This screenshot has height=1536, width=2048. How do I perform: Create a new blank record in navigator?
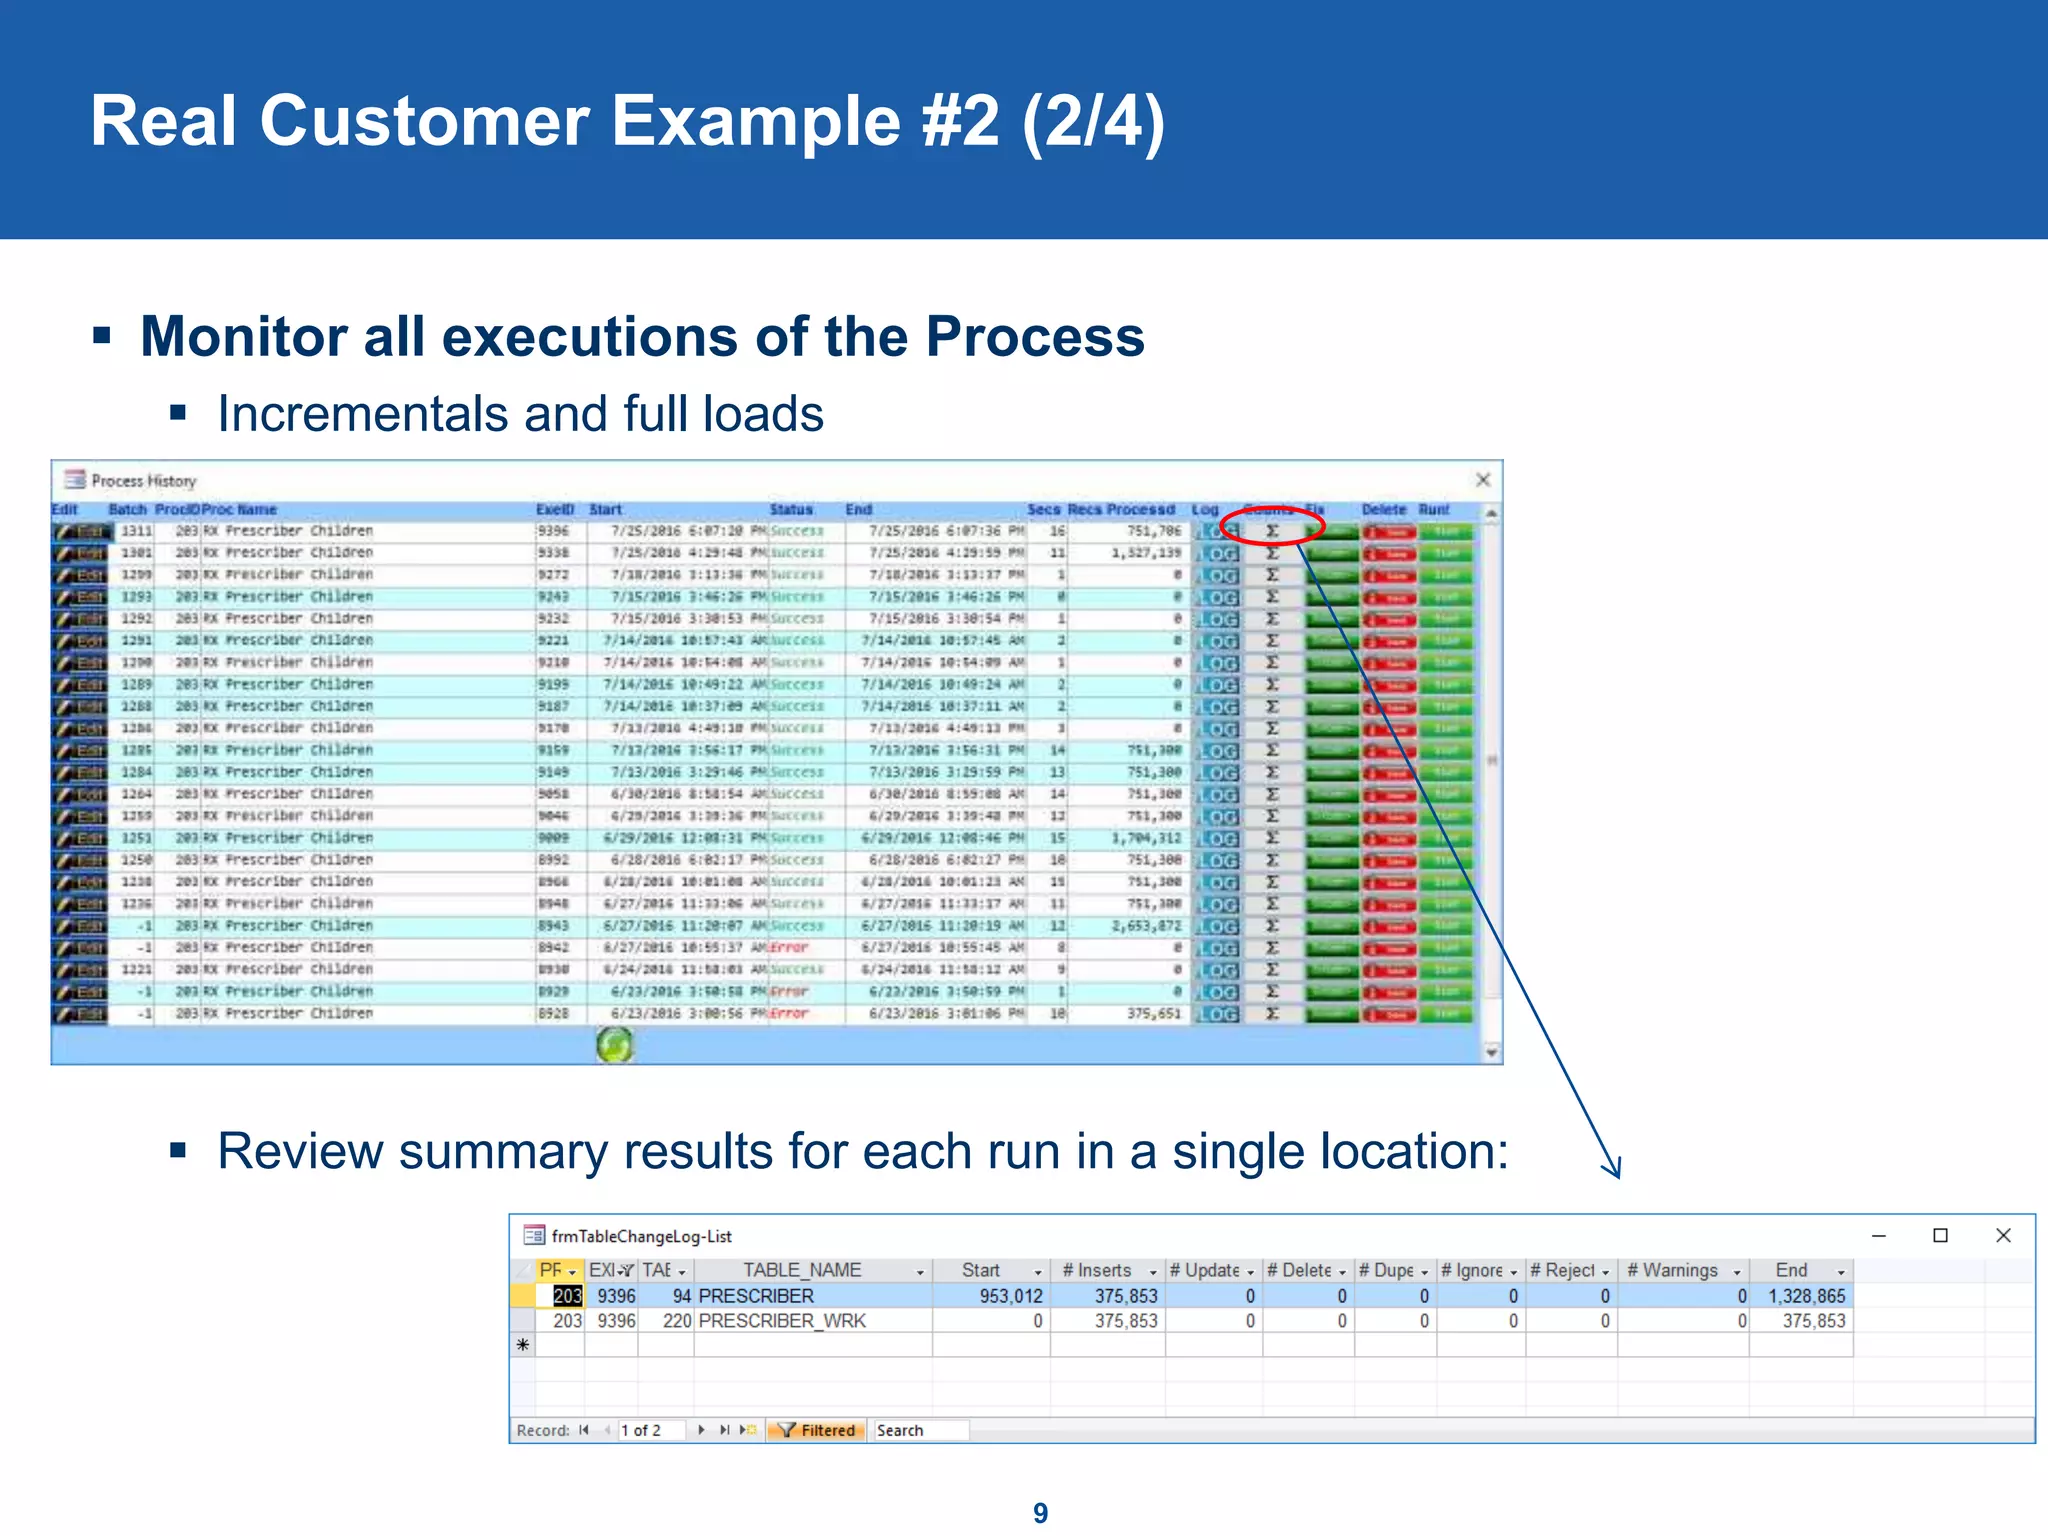[x=747, y=1430]
